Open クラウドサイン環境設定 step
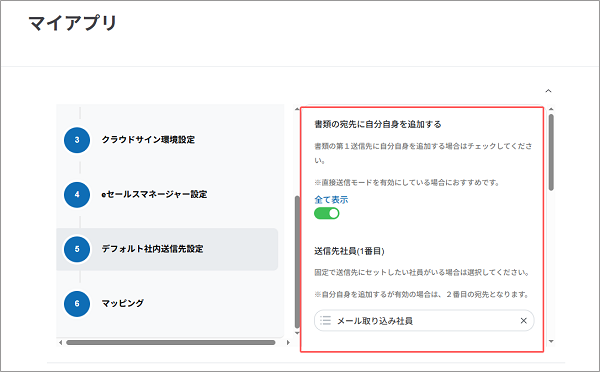The height and width of the screenshot is (372, 600). point(148,140)
